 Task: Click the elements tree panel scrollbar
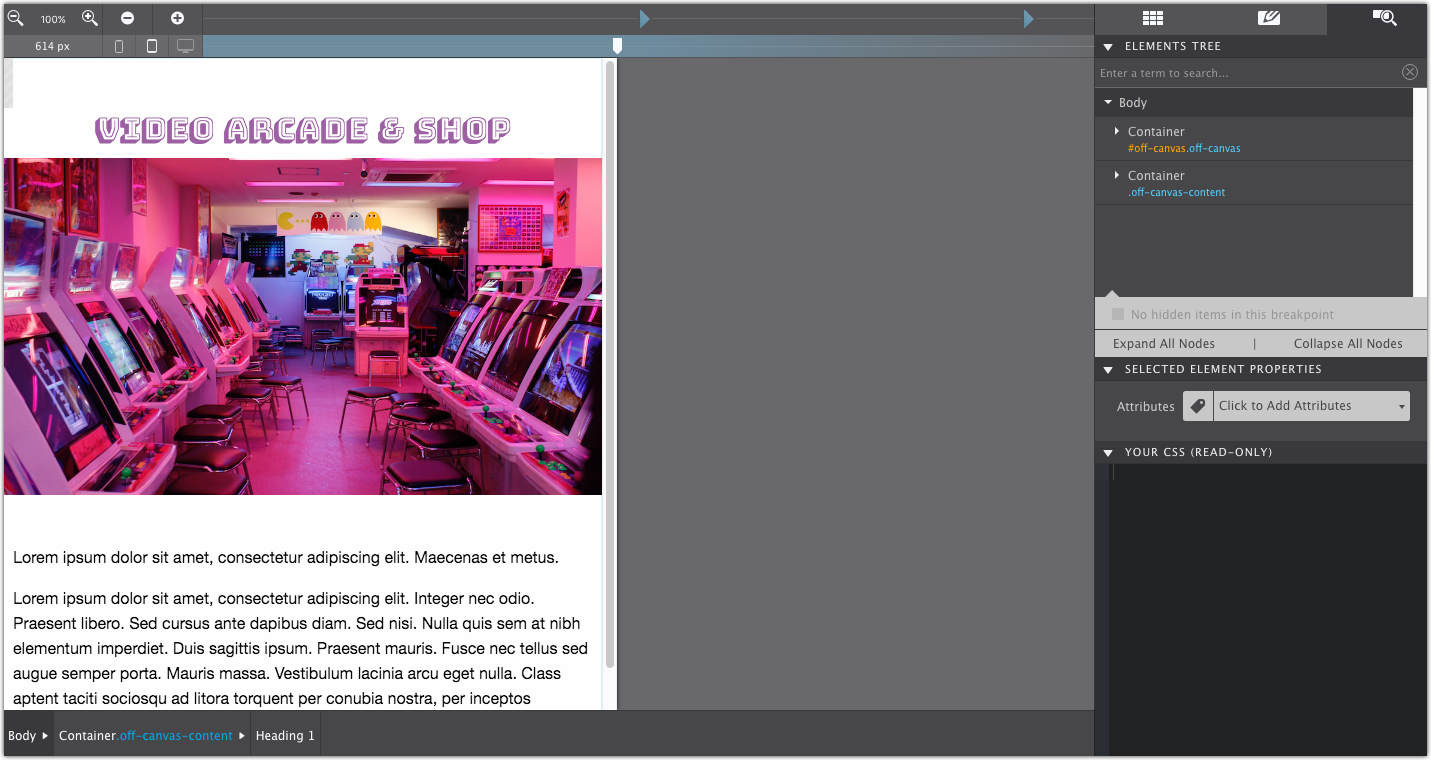(x=1420, y=192)
